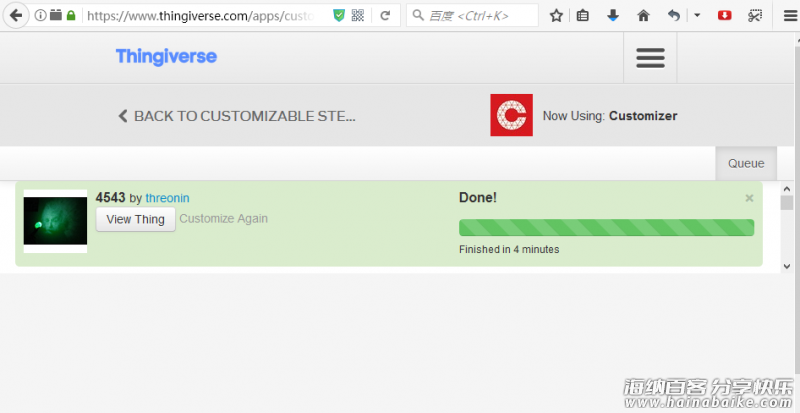Click the 'Finished in 4 minutes' text
Screen dimensions: 800x413
pyautogui.click(x=509, y=250)
